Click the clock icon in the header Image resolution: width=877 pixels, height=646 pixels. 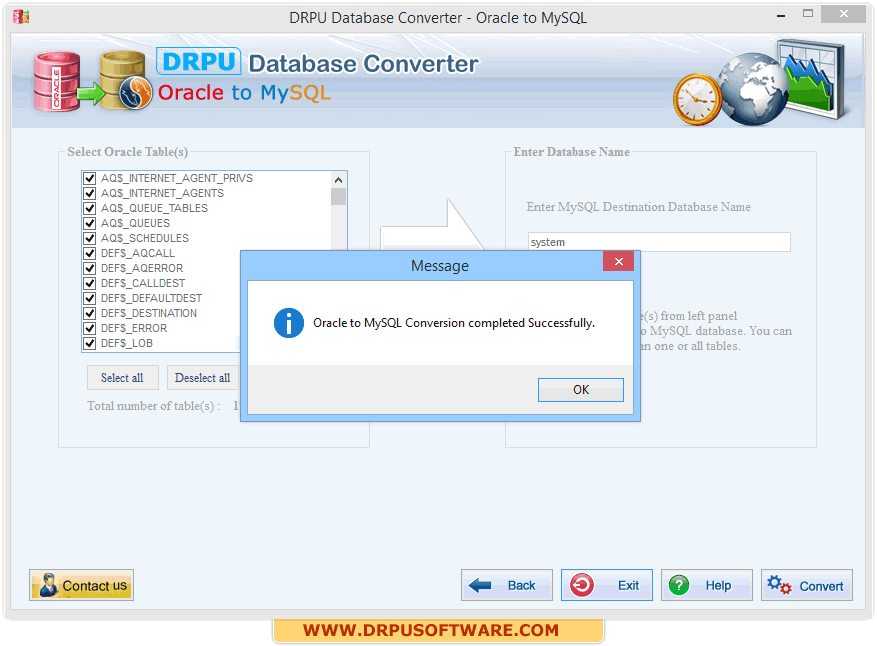click(697, 100)
